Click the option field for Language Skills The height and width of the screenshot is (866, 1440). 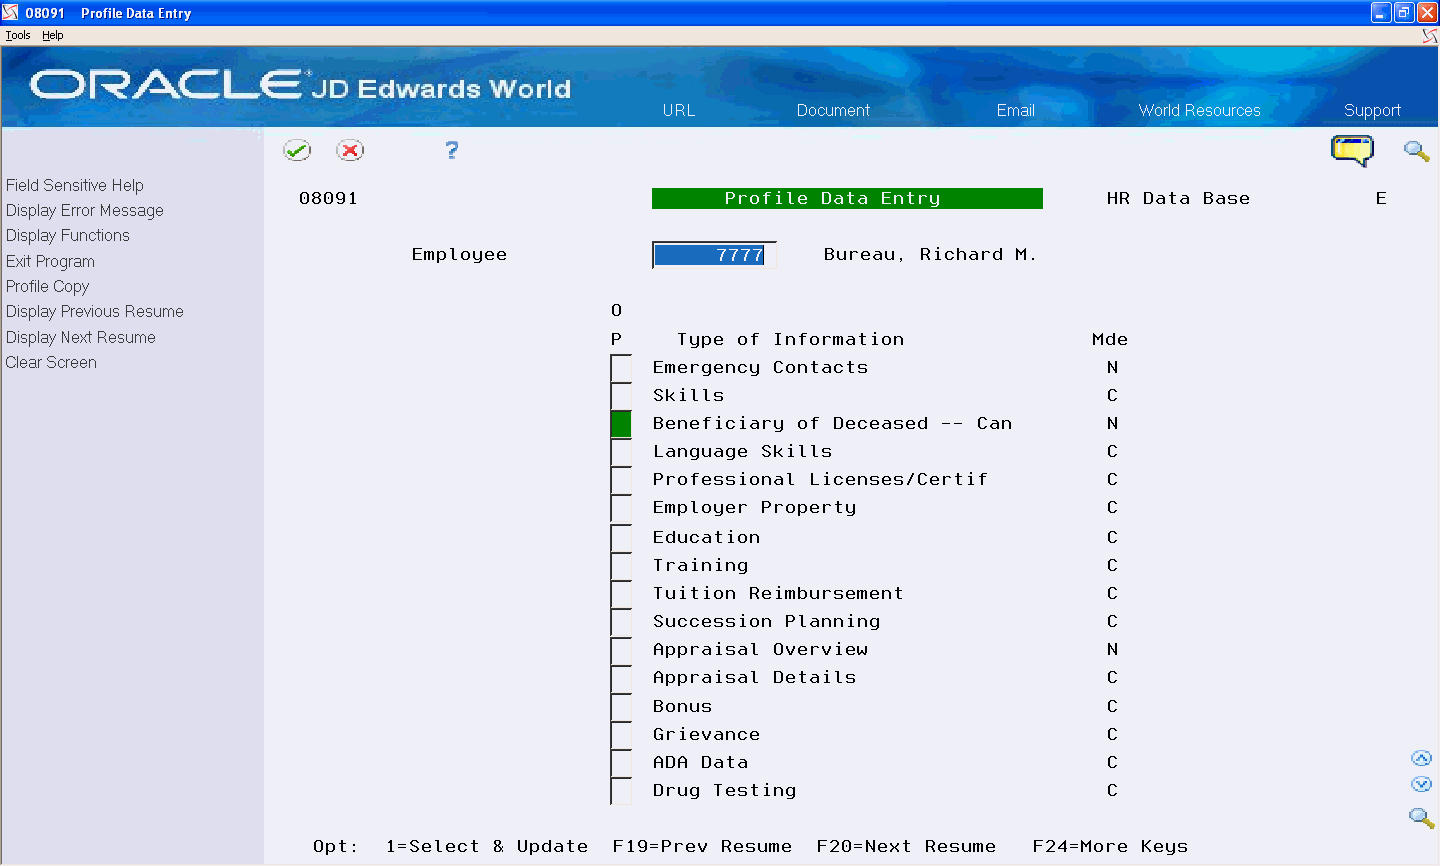(x=621, y=452)
